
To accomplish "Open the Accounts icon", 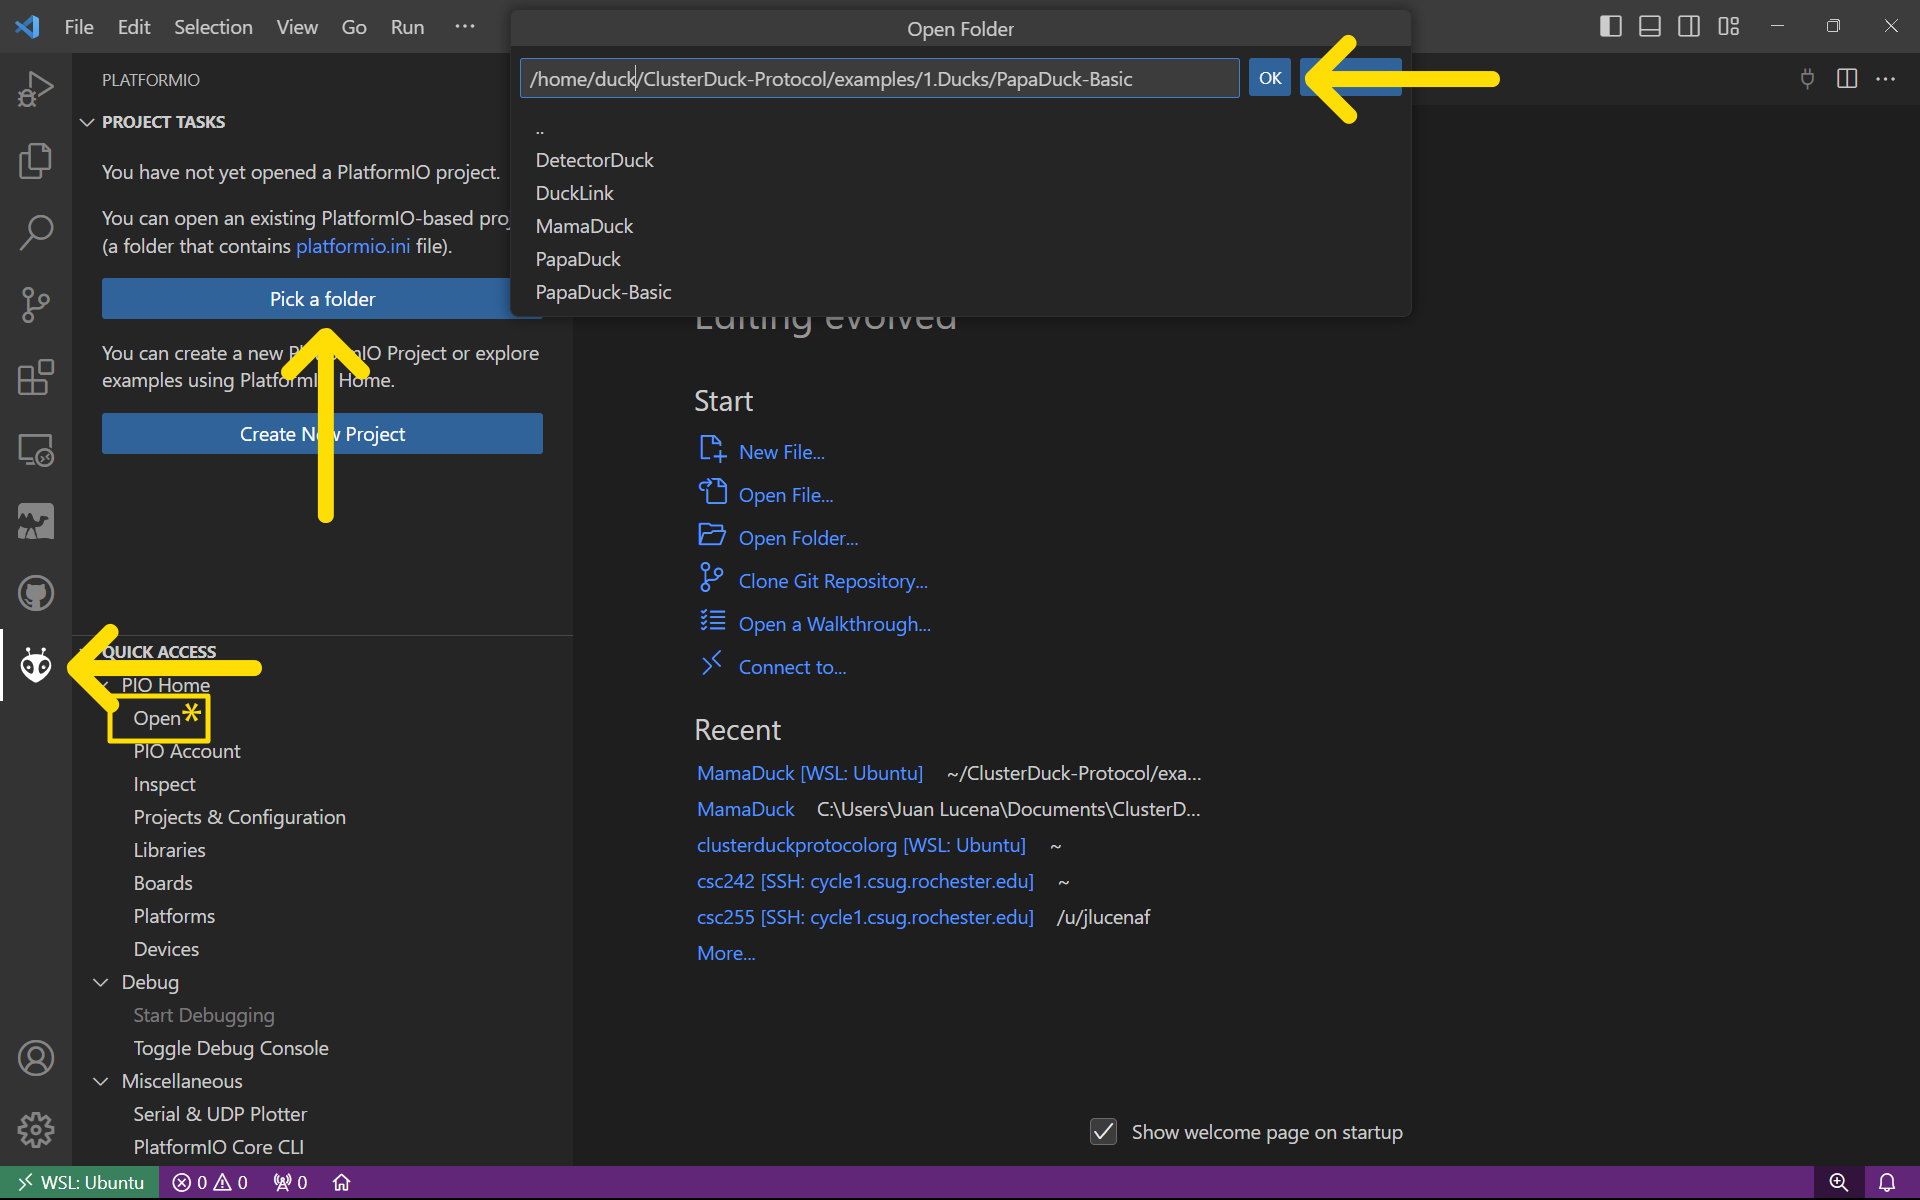I will (x=35, y=1058).
